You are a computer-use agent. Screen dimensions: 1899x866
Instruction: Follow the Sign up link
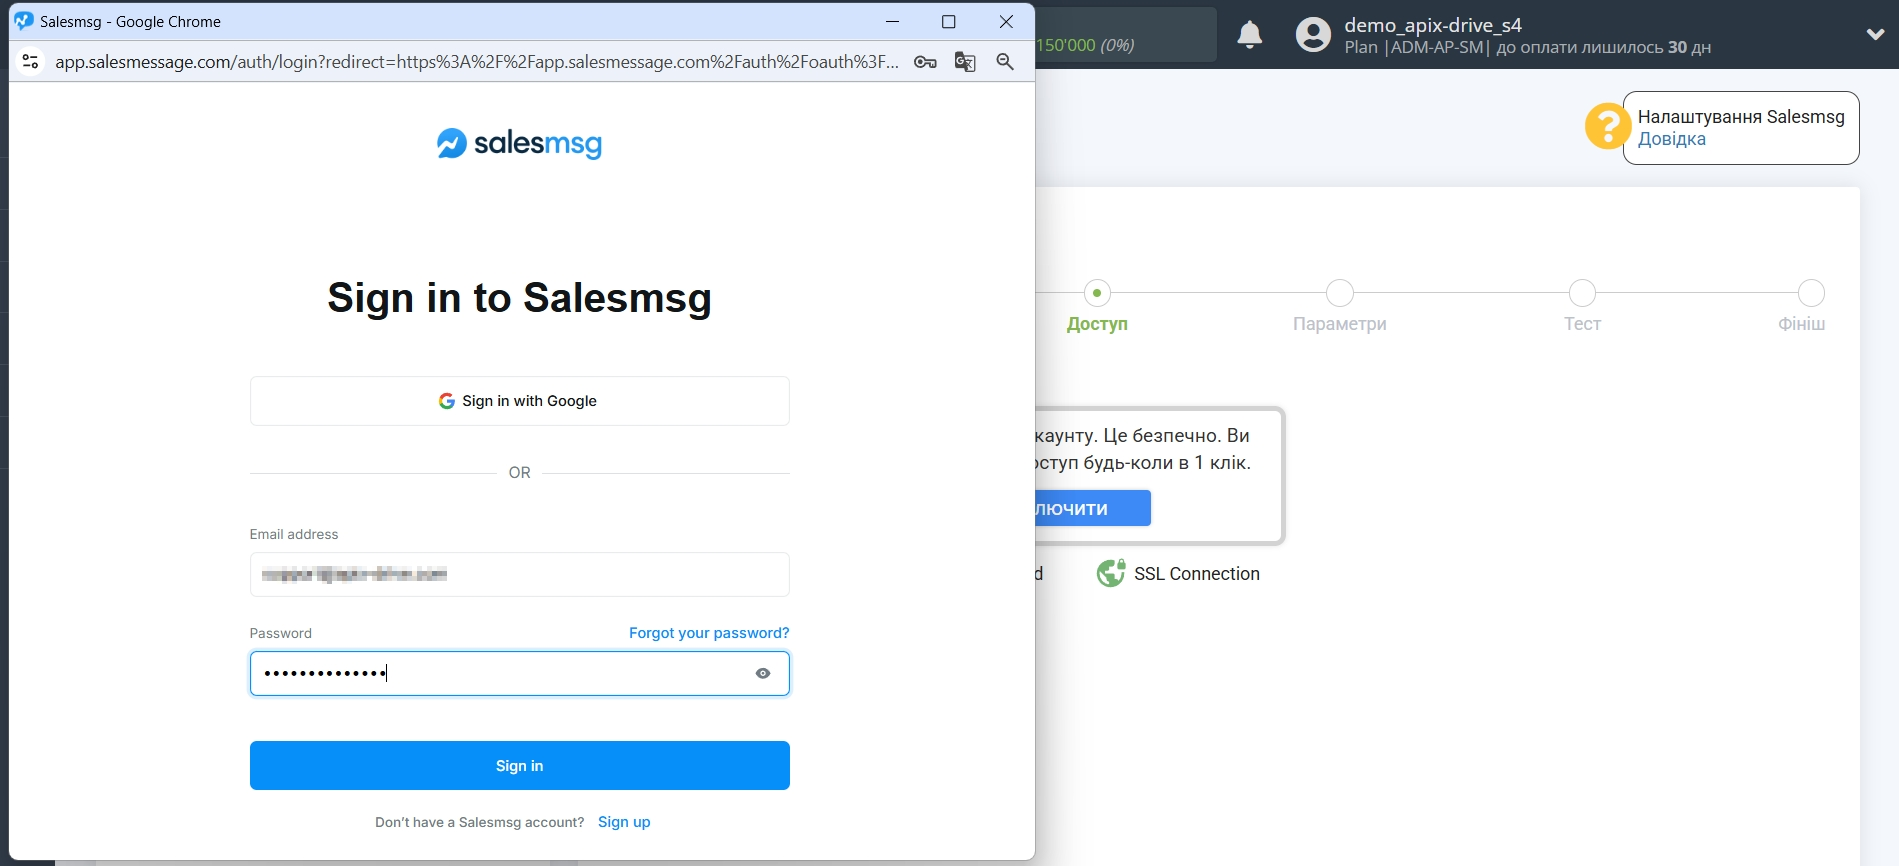click(624, 822)
